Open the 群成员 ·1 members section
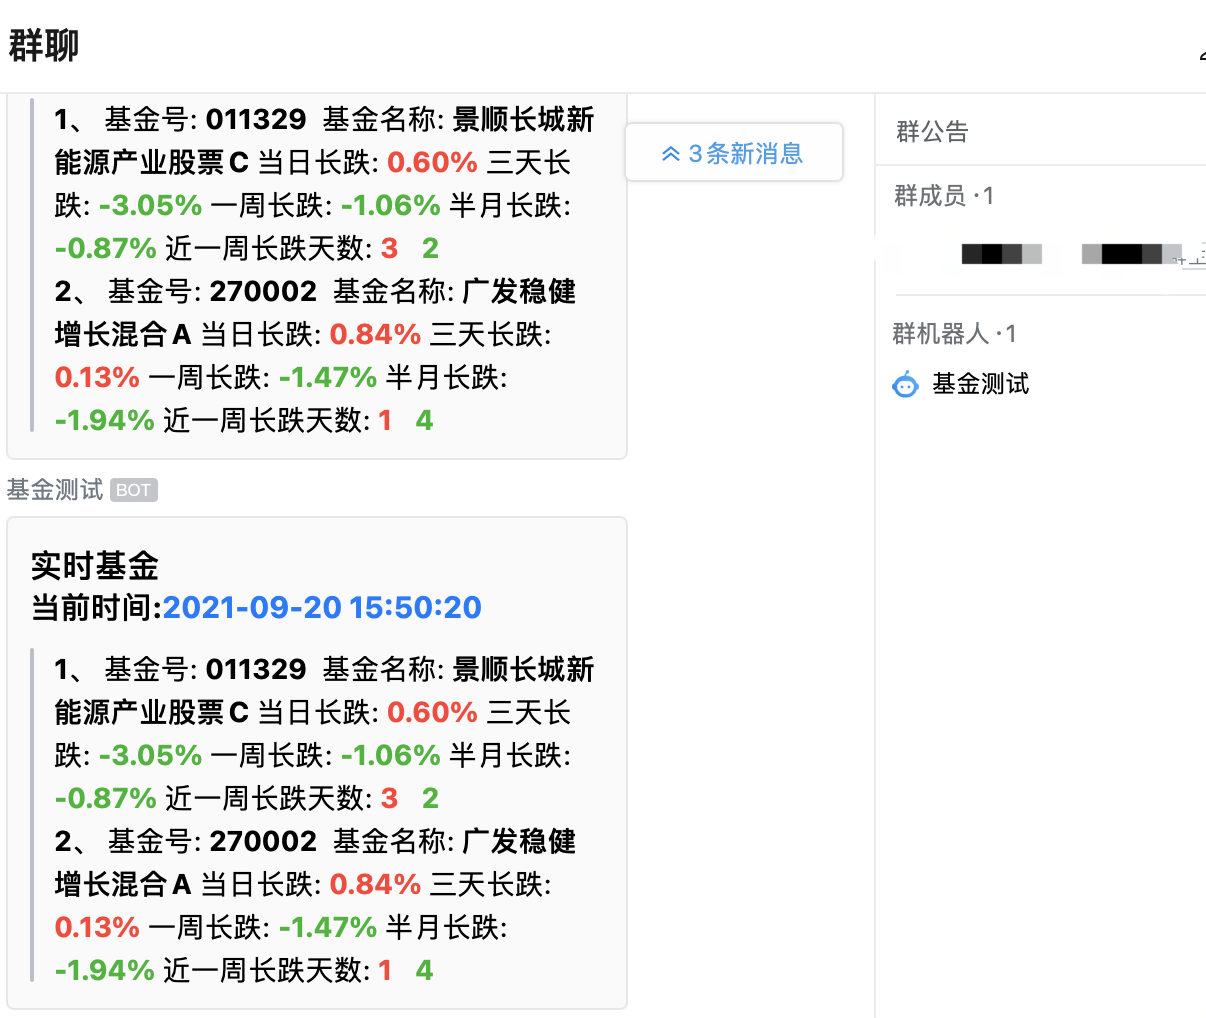The width and height of the screenshot is (1206, 1018). [943, 196]
